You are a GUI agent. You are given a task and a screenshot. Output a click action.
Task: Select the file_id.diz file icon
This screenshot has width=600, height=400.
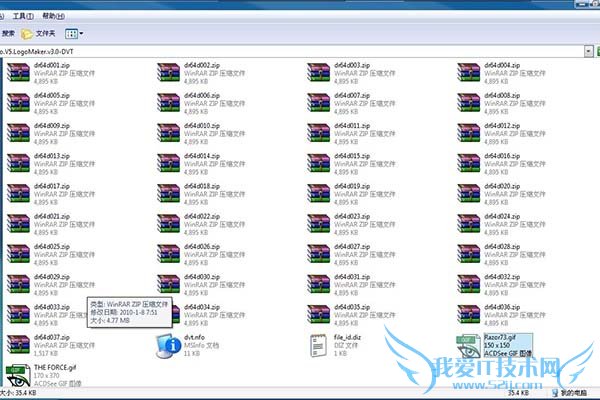[x=318, y=346]
